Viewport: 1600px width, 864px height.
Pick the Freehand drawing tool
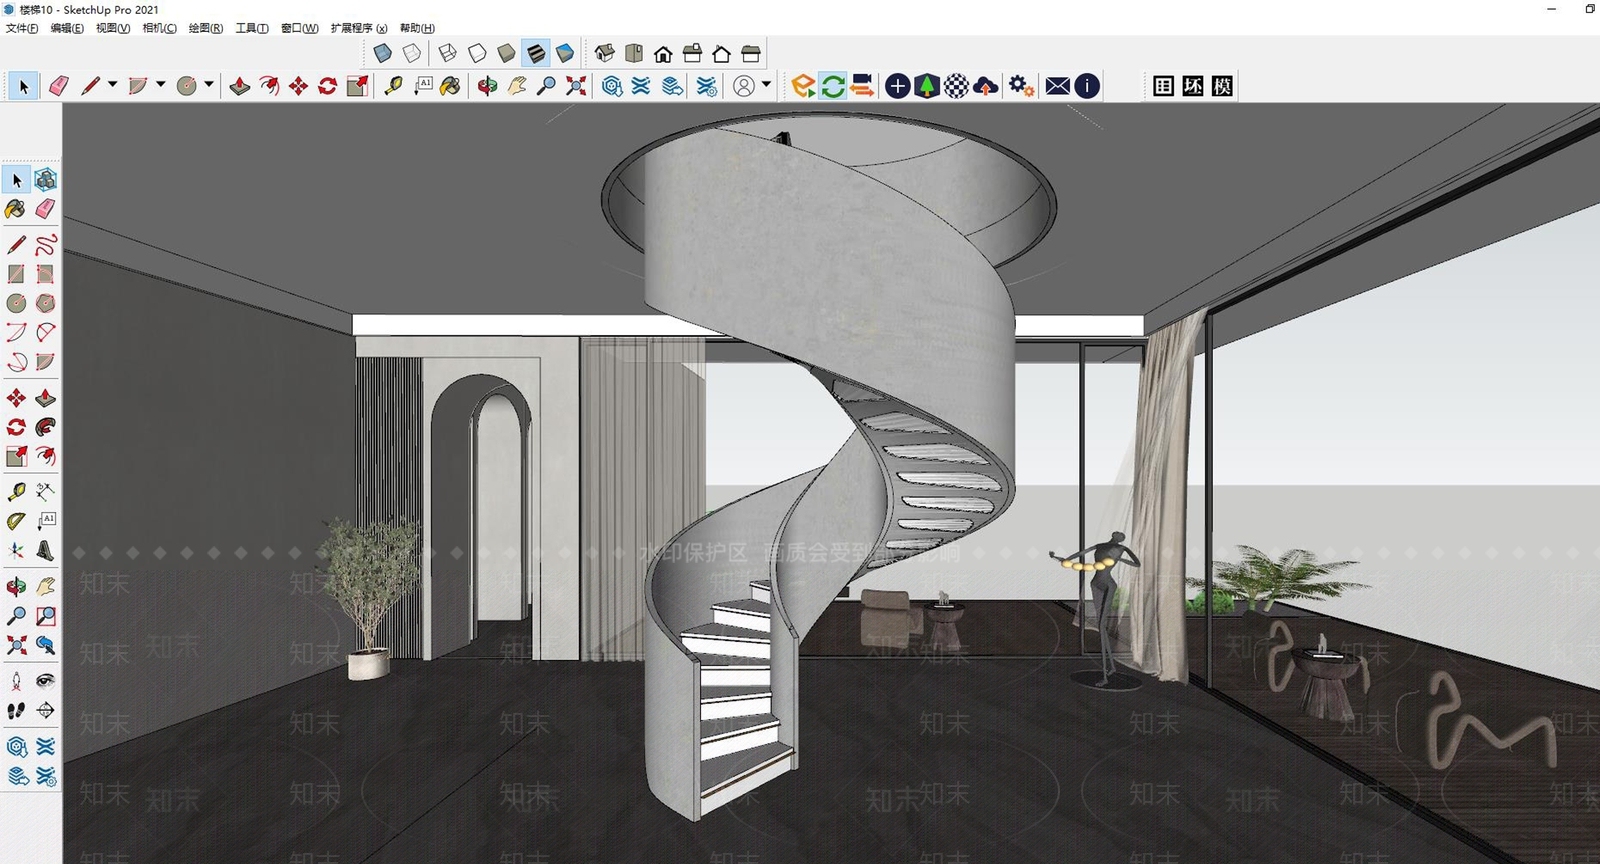click(45, 245)
